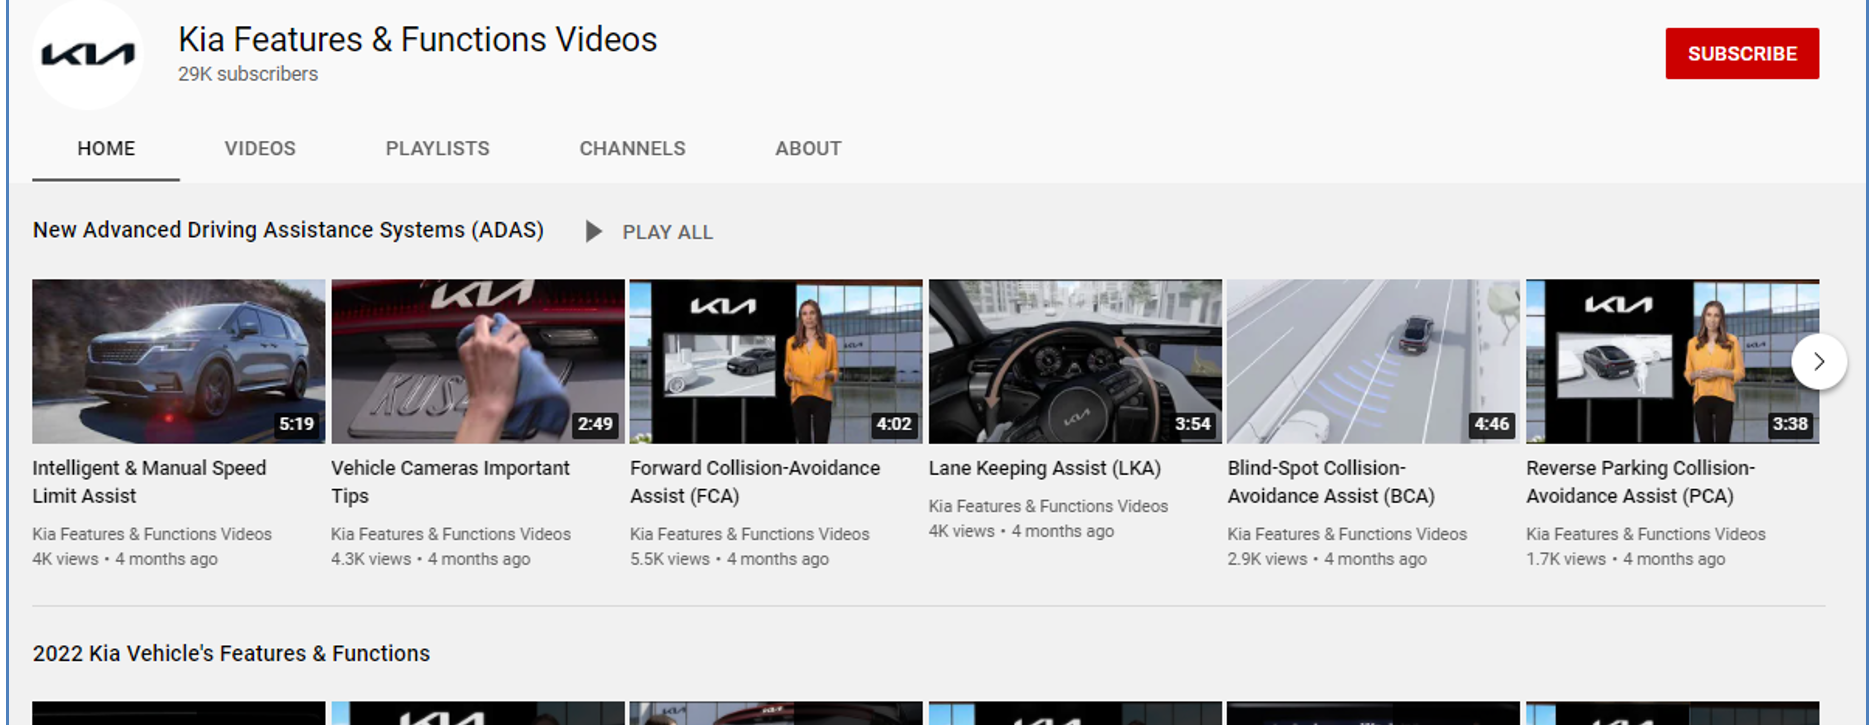The image size is (1876, 725).
Task: Open the New Advanced Driving Assistance Systems playlist title
Action: coord(288,230)
